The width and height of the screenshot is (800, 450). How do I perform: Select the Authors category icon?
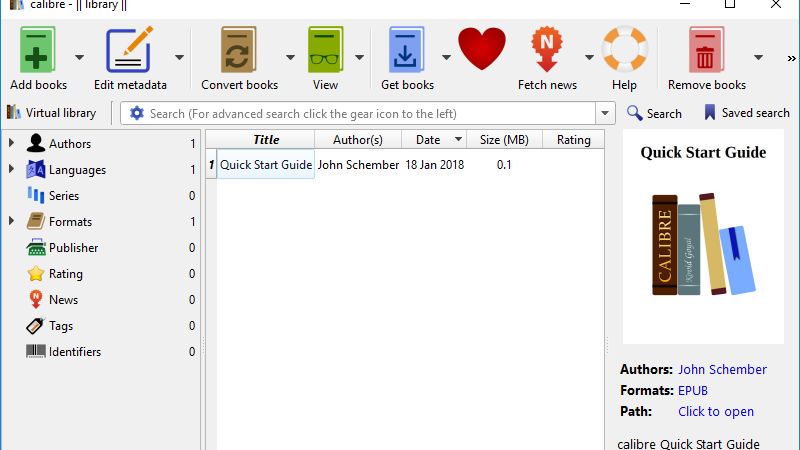coord(36,143)
